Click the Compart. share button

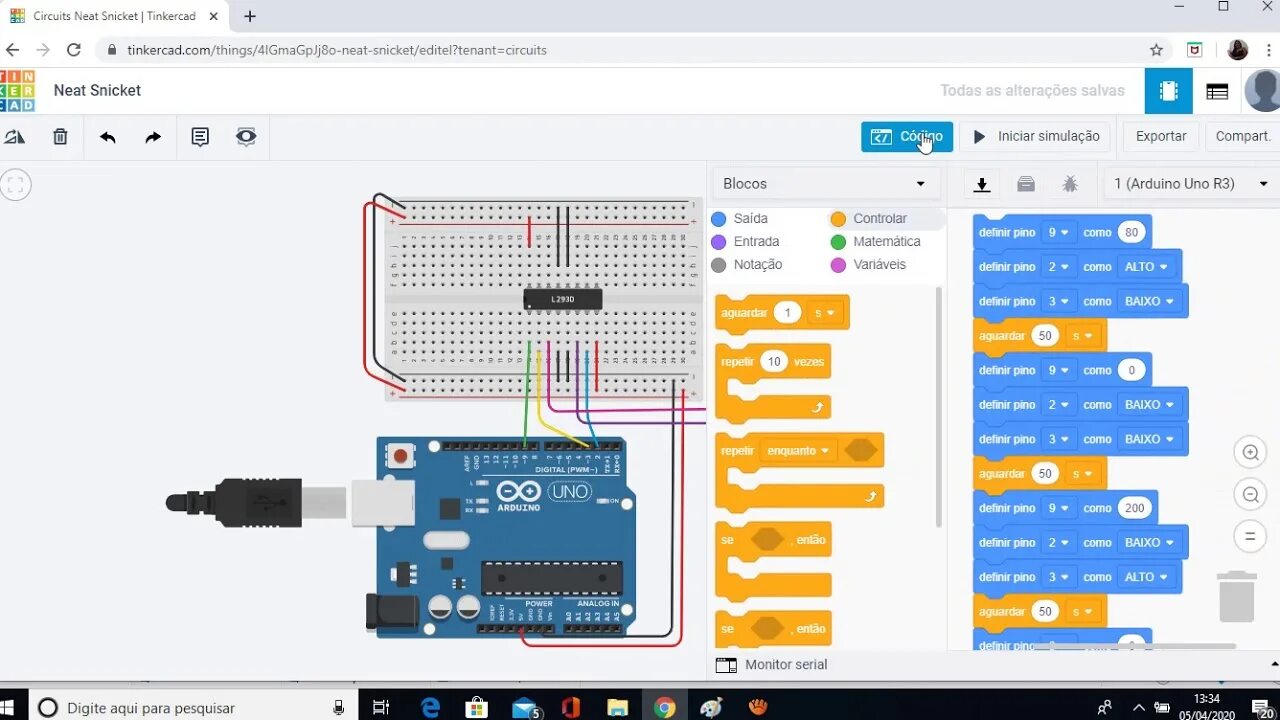1242,137
